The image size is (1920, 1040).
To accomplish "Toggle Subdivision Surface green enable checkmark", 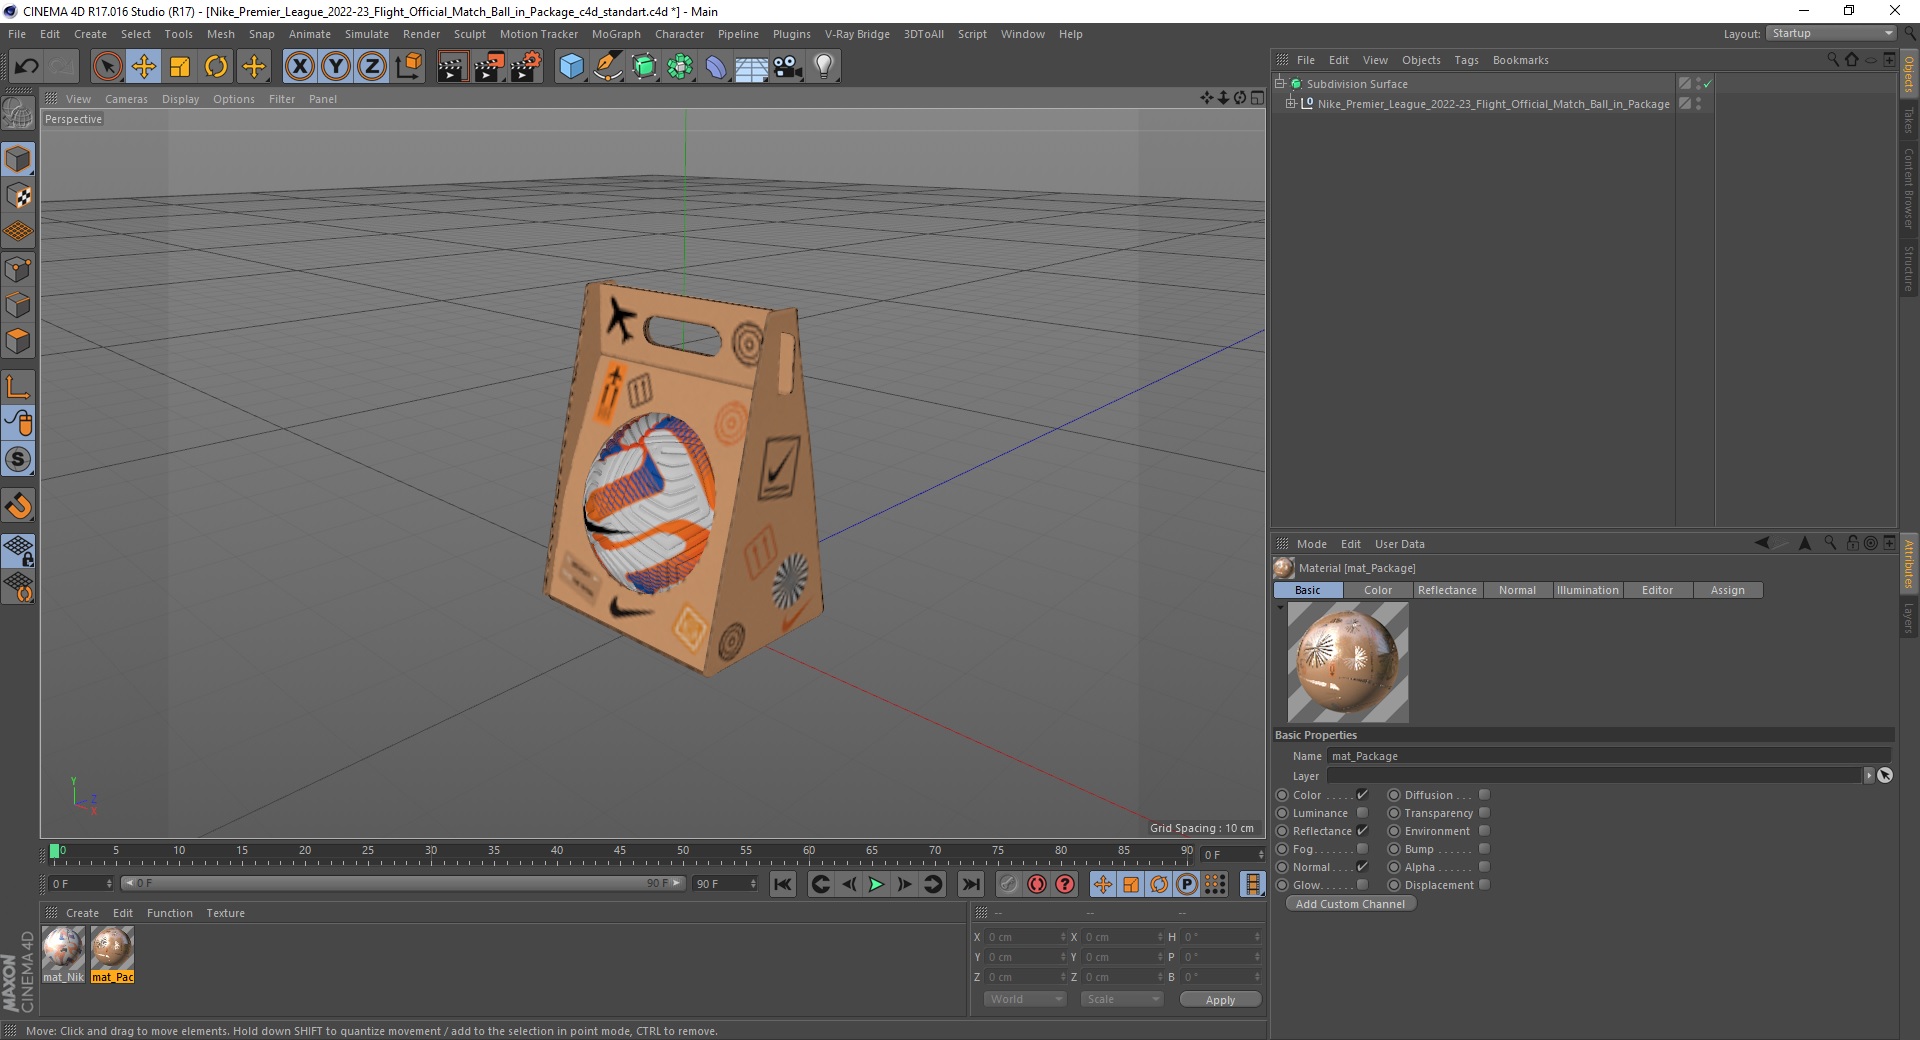I will point(1708,84).
